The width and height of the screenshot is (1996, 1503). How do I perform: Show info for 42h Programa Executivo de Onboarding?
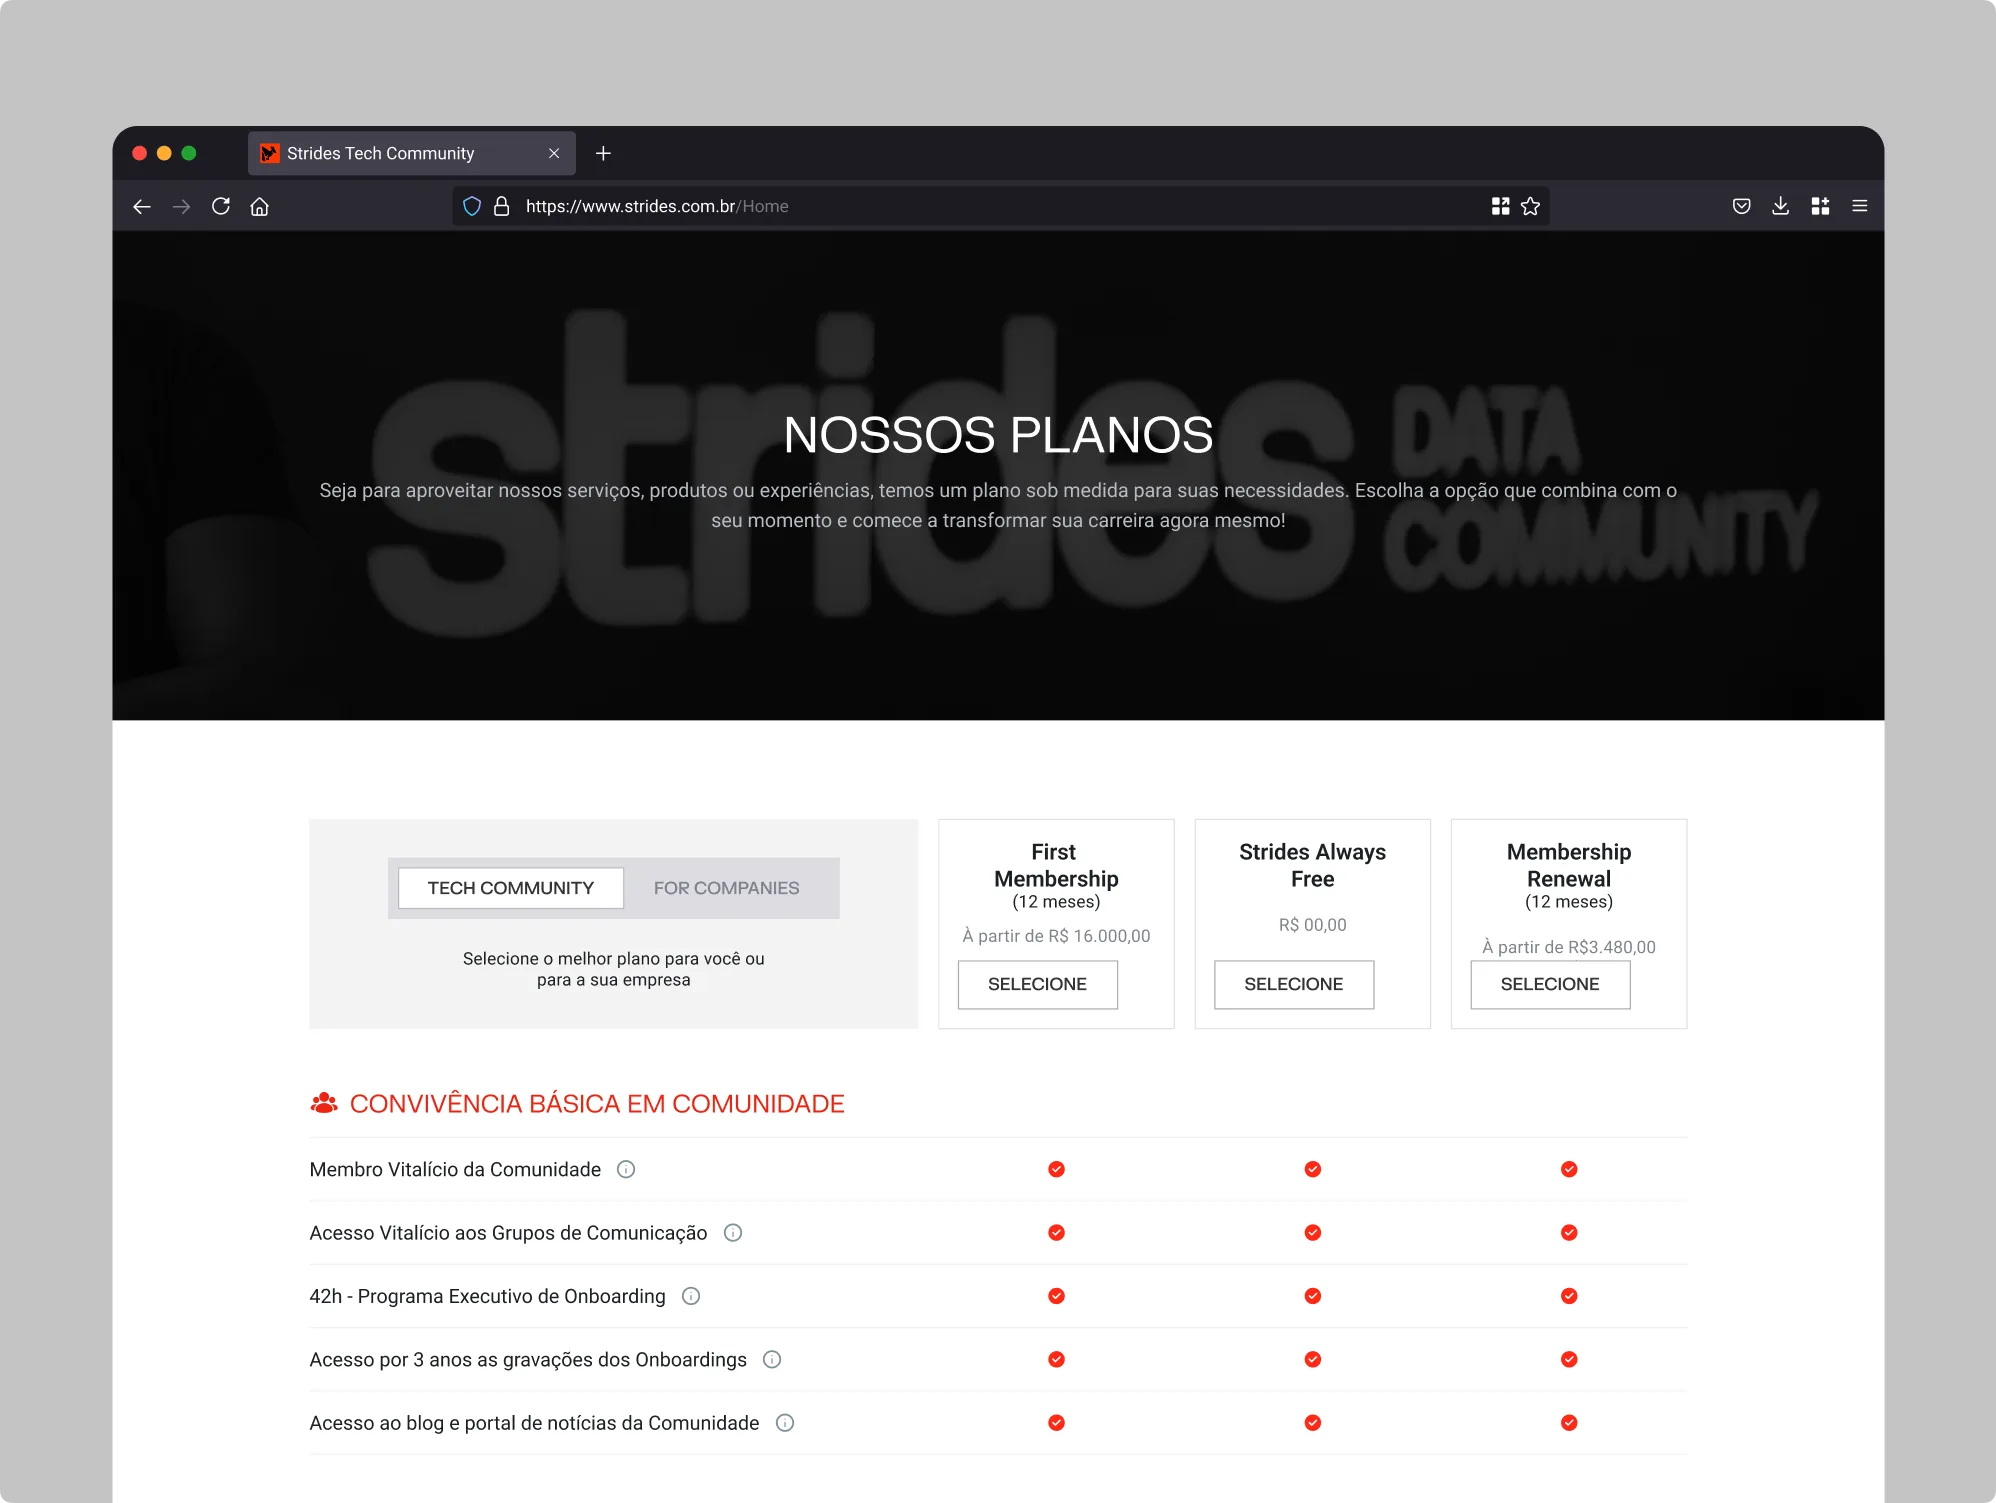(x=691, y=1296)
